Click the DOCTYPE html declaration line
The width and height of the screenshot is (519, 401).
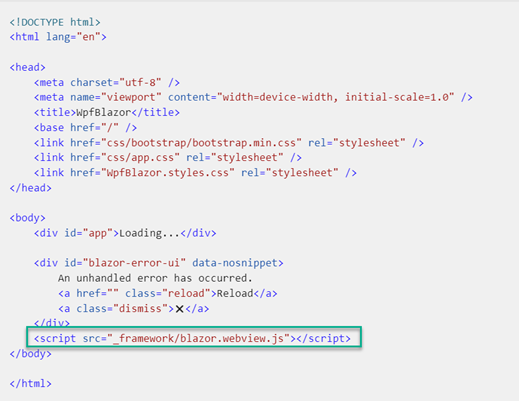(x=55, y=22)
